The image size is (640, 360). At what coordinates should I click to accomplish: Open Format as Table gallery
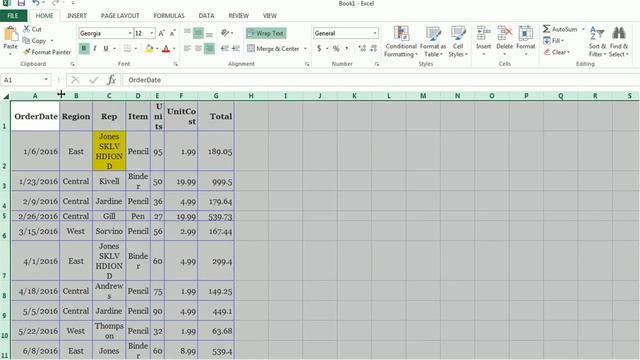(433, 42)
